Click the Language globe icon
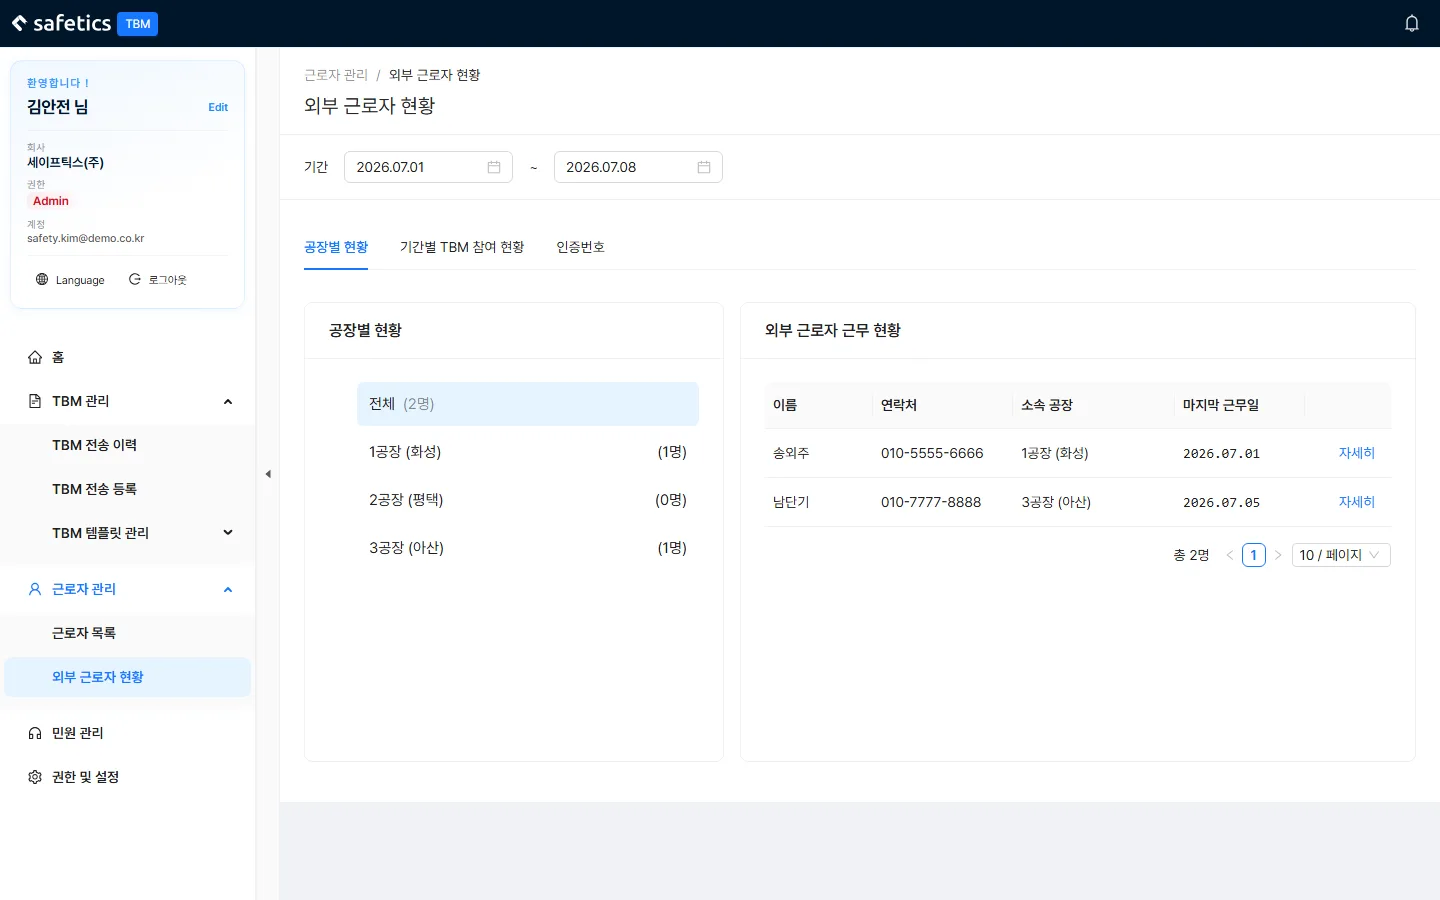Viewport: 1440px width, 900px height. (42, 279)
